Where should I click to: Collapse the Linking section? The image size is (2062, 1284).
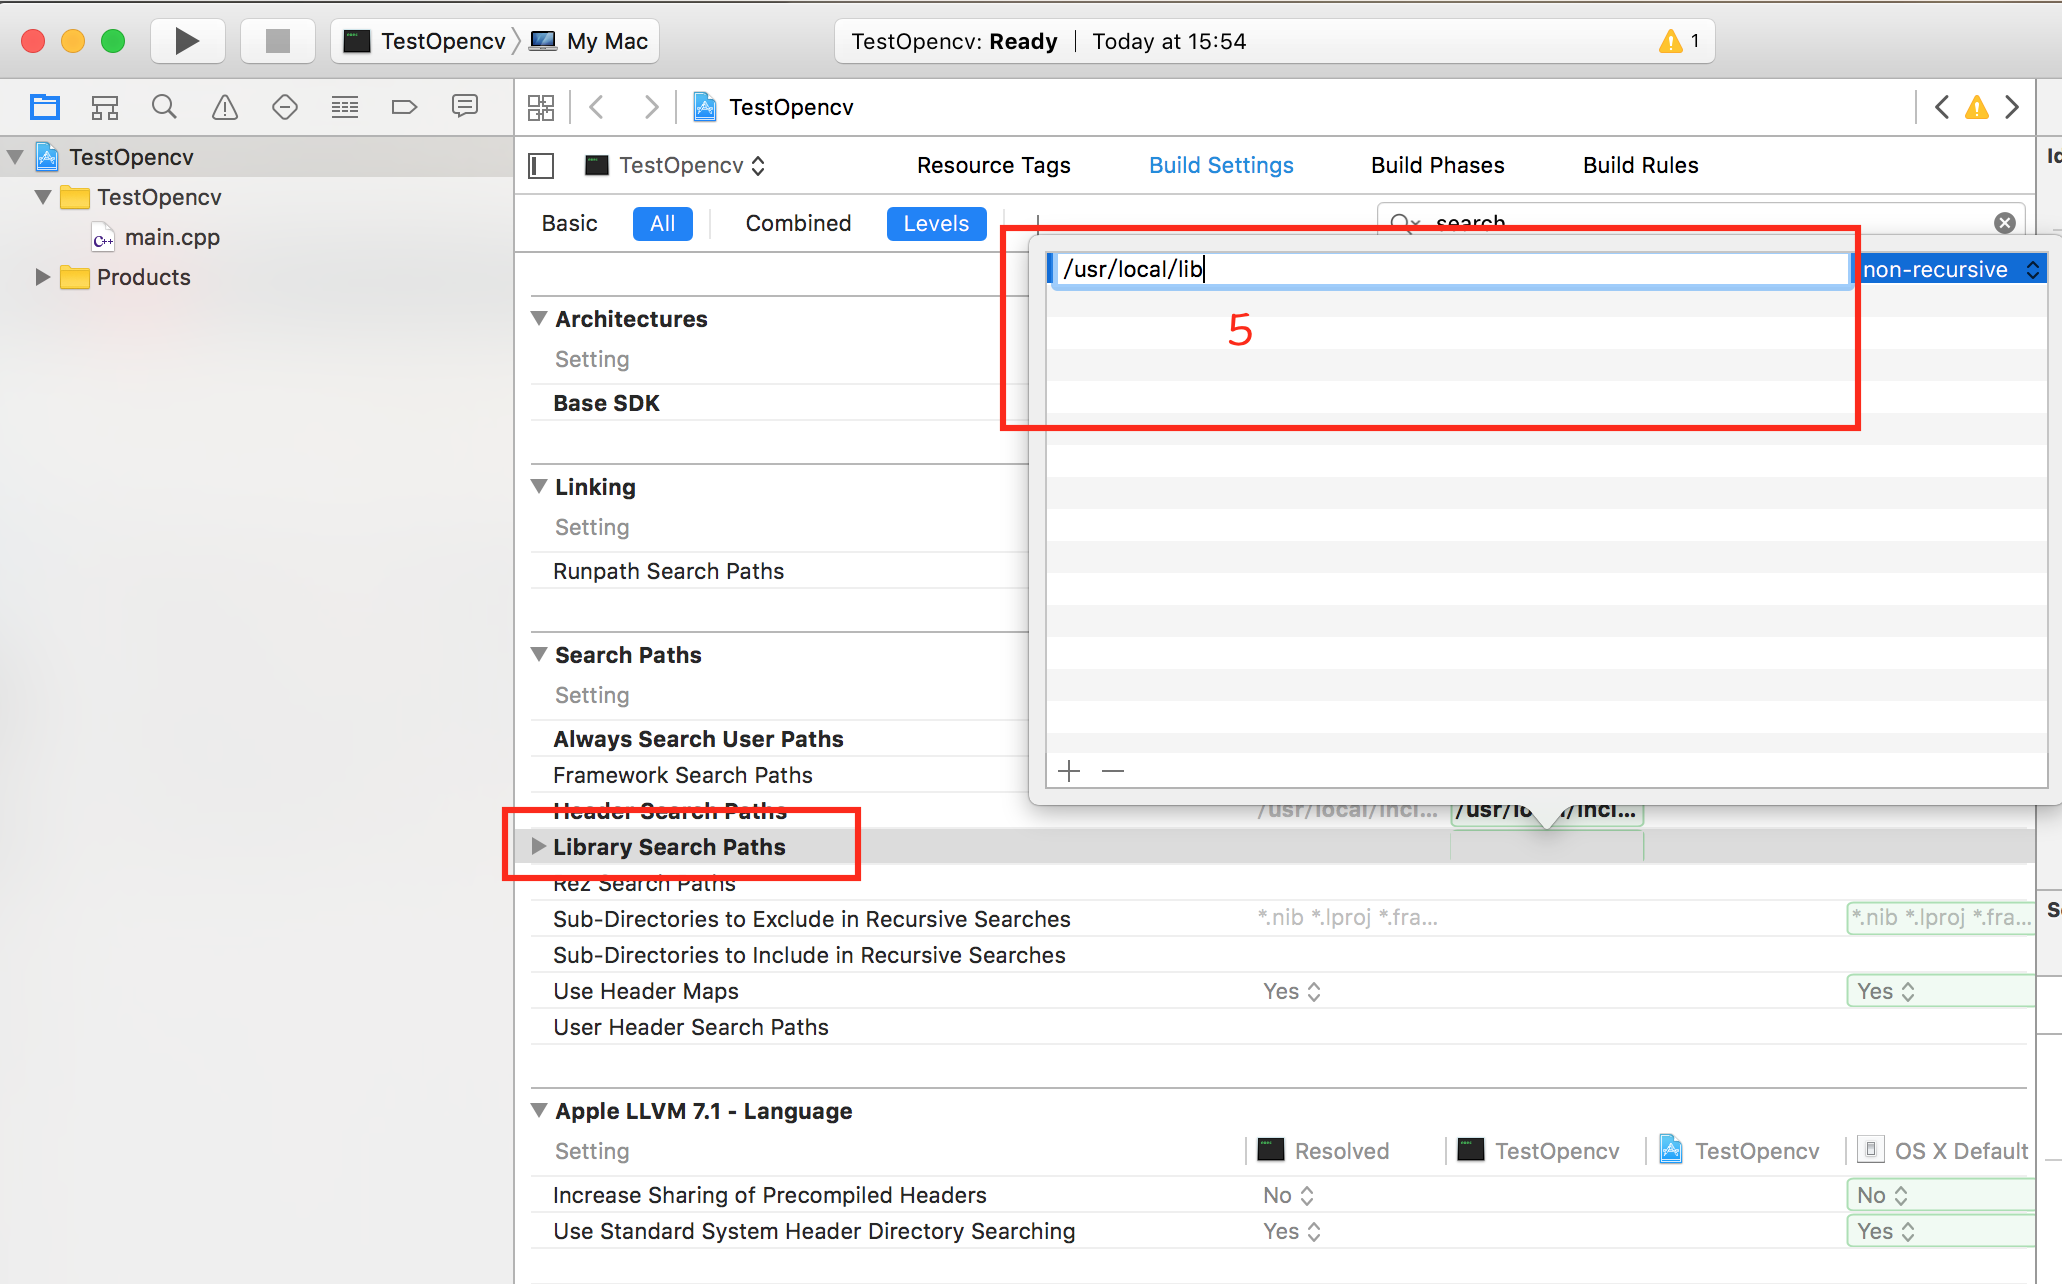click(539, 487)
